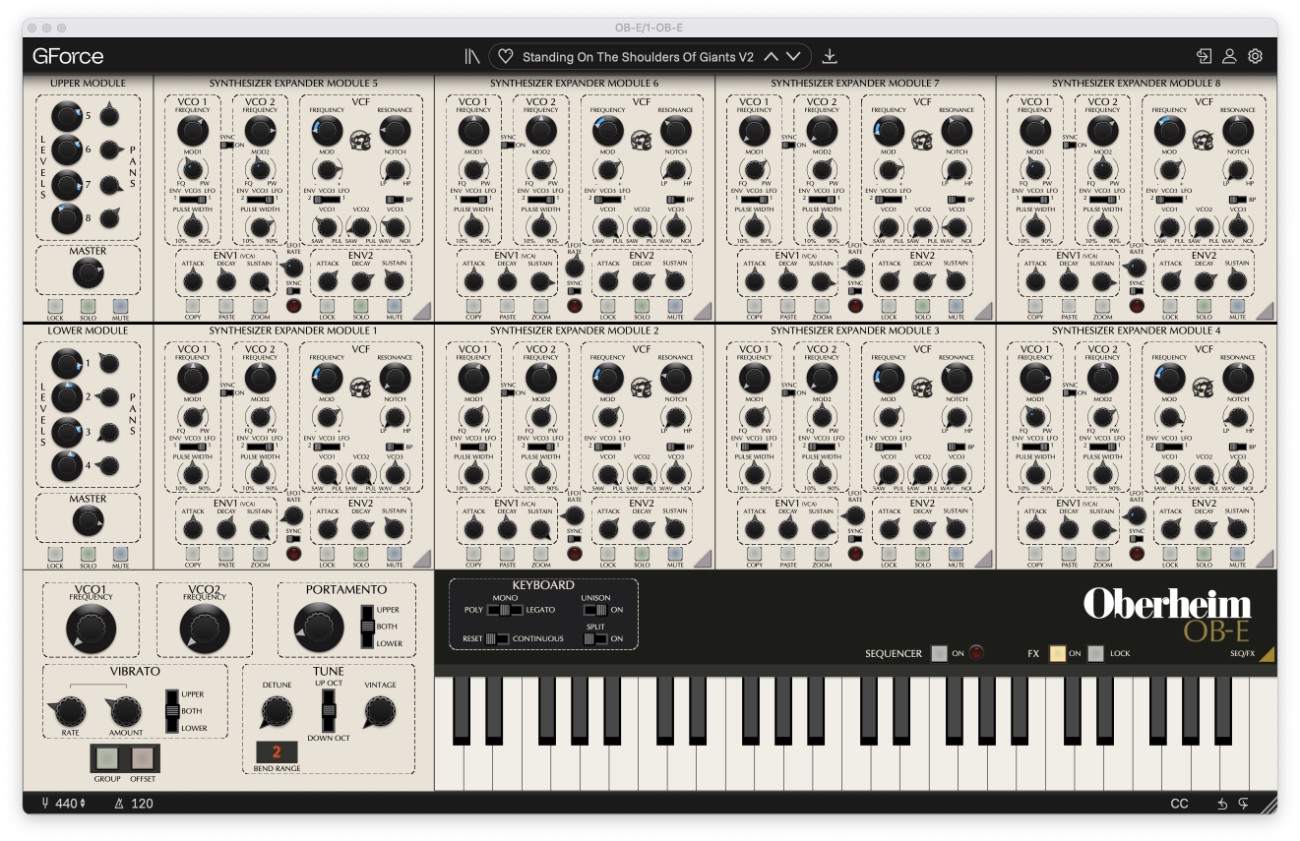The width and height of the screenshot is (1300, 841).
Task: Click the Lower Module SOLO button
Action: coord(88,553)
